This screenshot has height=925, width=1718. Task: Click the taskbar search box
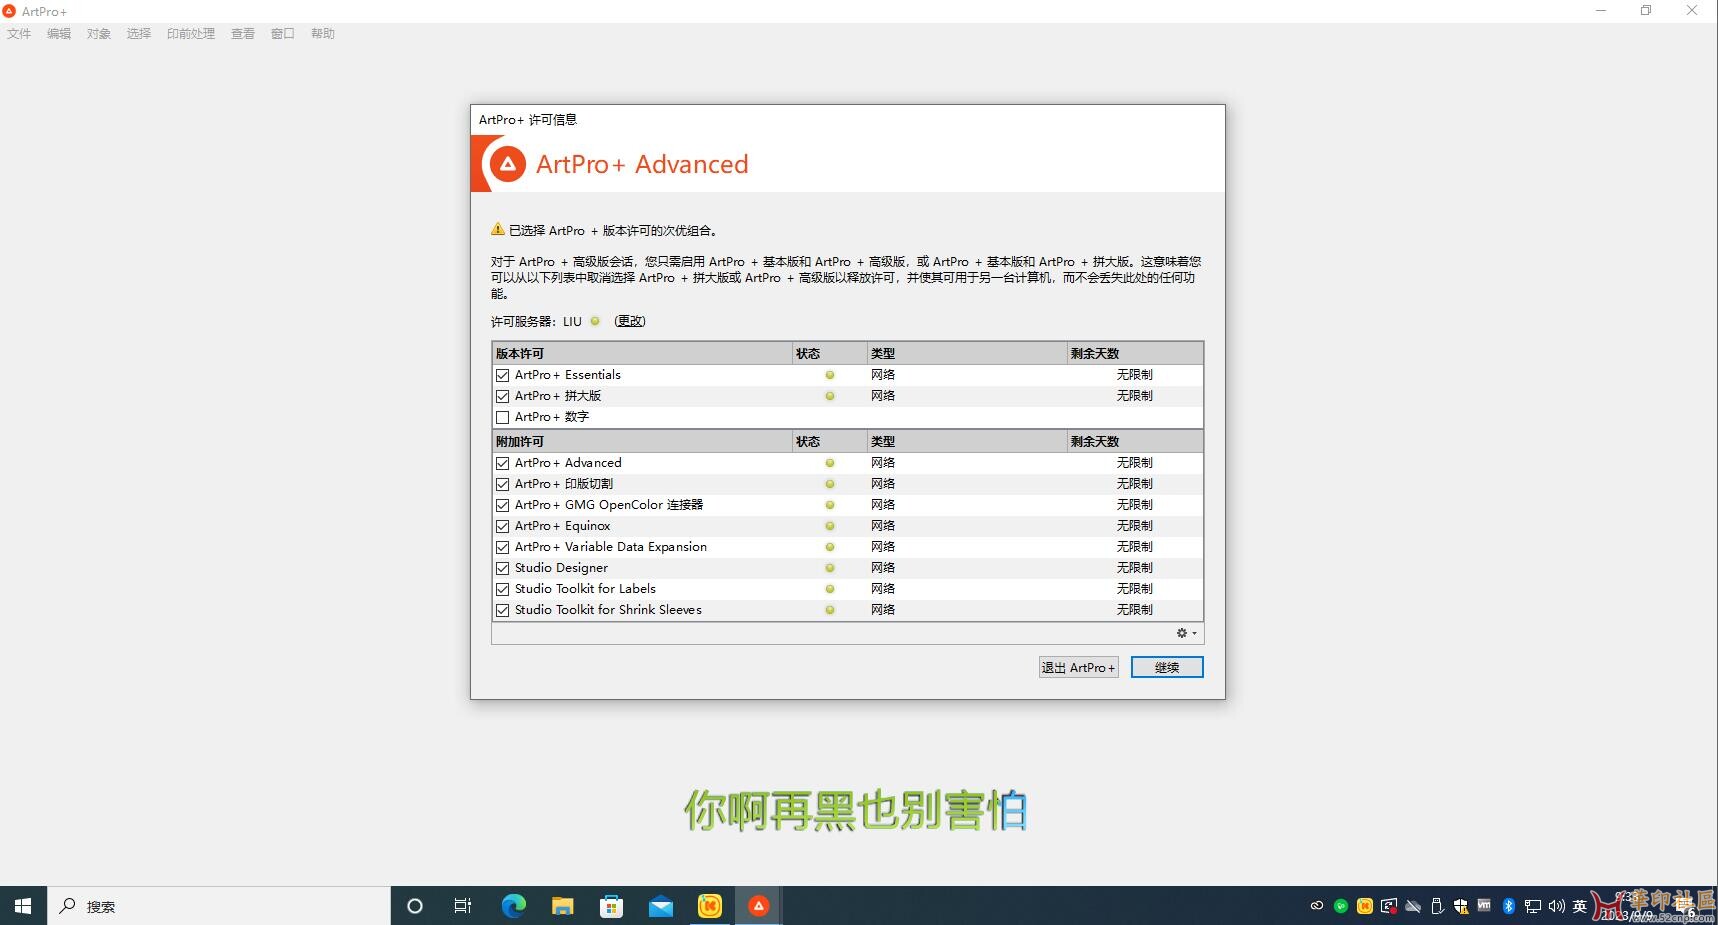[x=218, y=906]
